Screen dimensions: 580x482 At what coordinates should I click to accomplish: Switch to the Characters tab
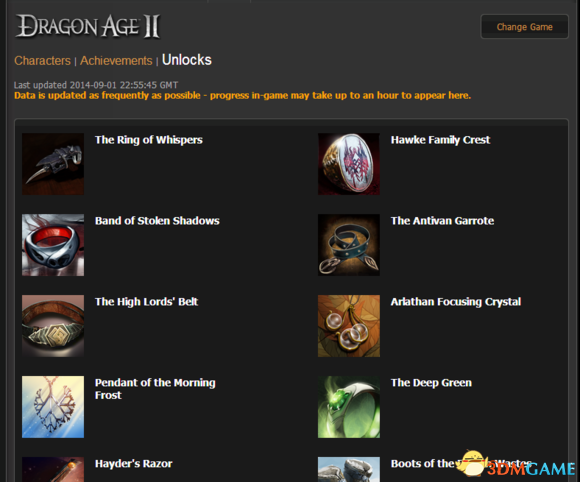43,61
